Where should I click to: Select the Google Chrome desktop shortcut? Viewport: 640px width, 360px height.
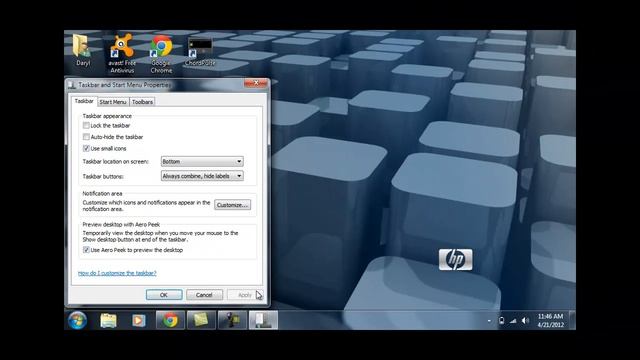point(161,54)
